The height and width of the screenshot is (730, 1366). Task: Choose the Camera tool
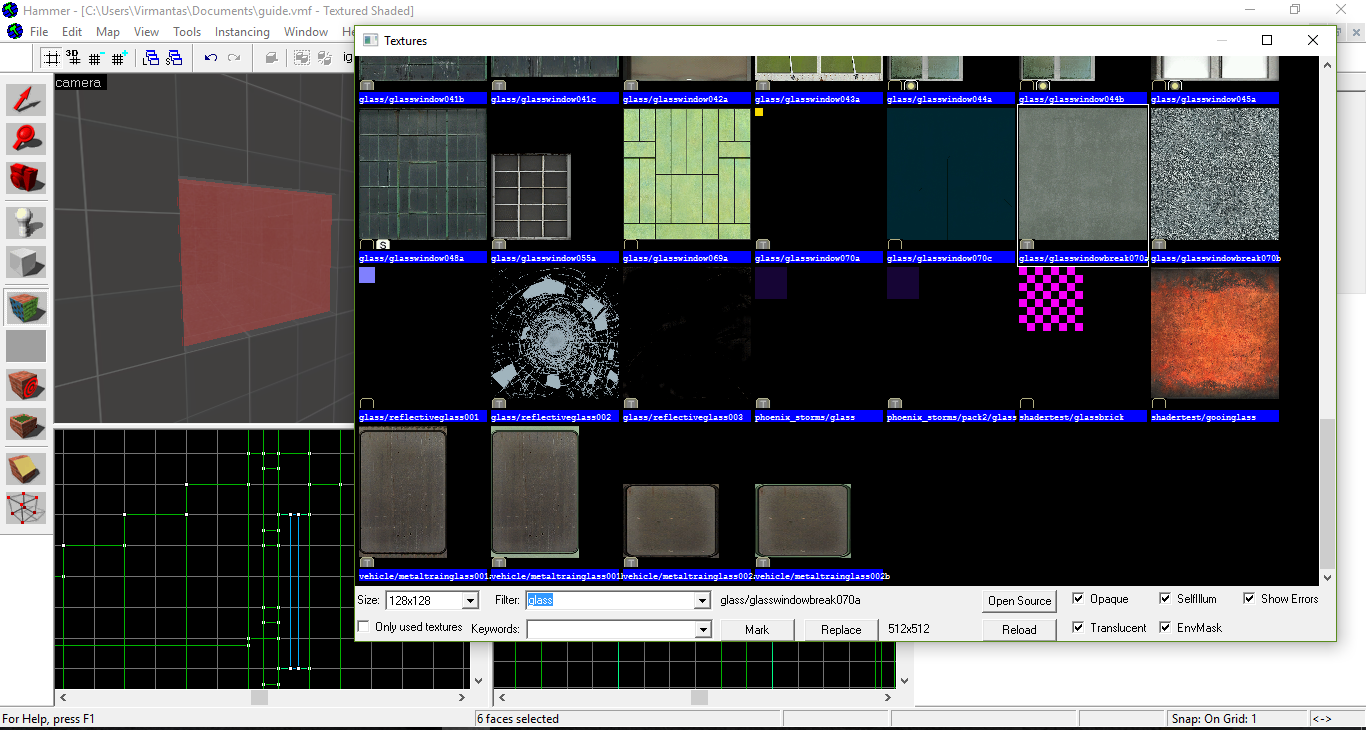click(26, 177)
